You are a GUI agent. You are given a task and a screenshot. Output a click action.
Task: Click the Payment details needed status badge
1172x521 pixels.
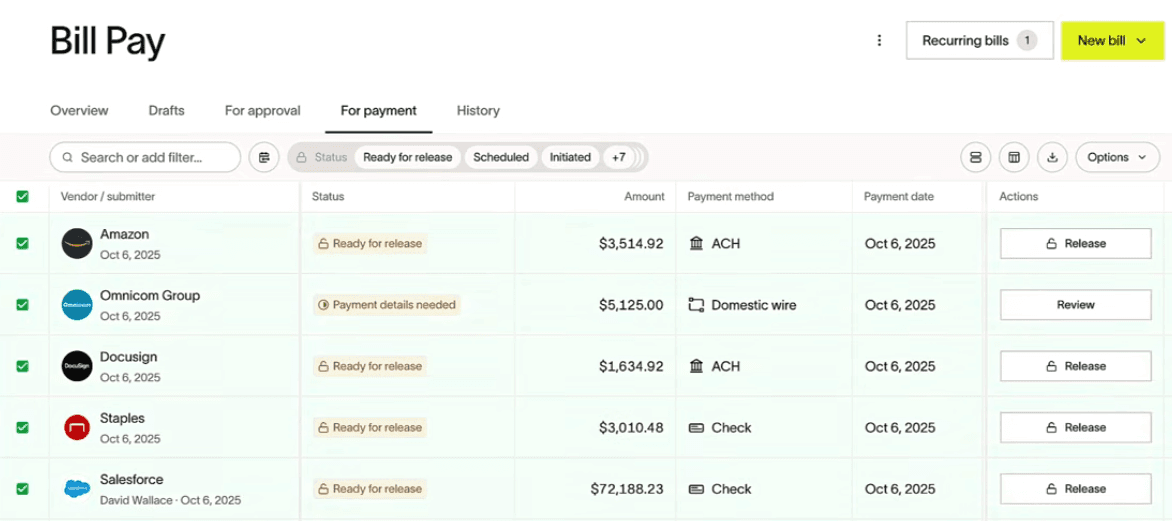[x=386, y=305]
